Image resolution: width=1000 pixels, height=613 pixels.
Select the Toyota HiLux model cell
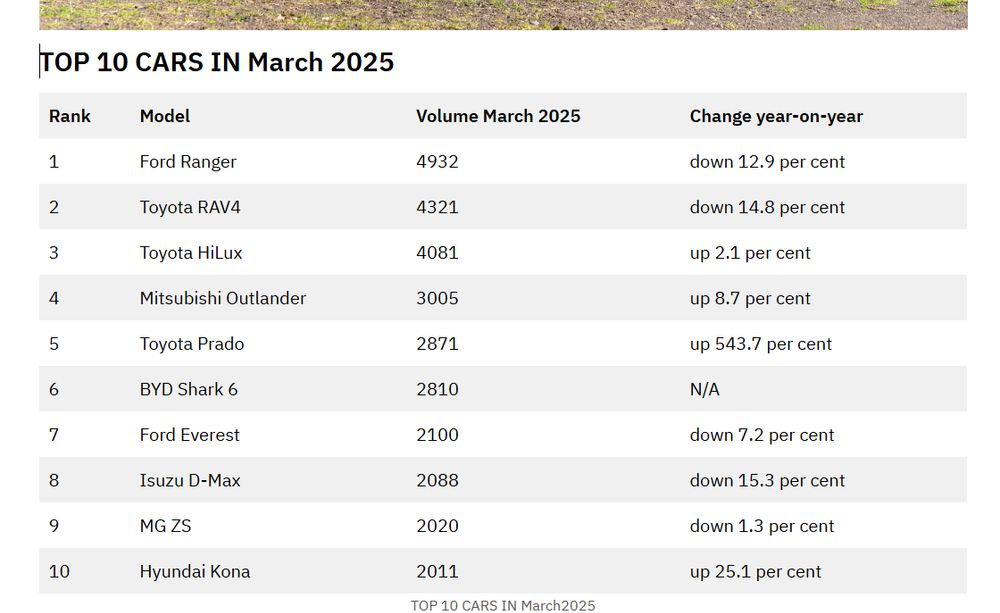pos(191,253)
